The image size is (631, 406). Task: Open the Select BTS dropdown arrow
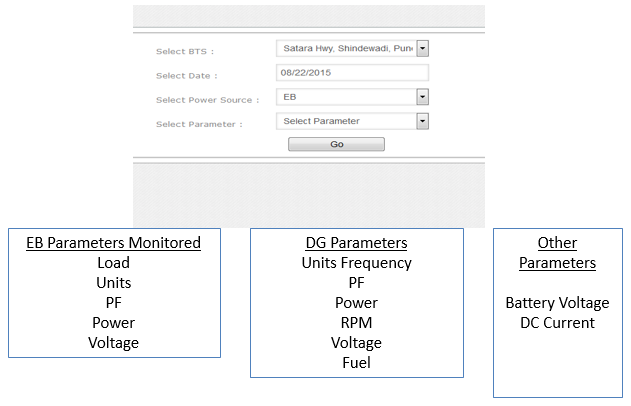click(x=422, y=48)
